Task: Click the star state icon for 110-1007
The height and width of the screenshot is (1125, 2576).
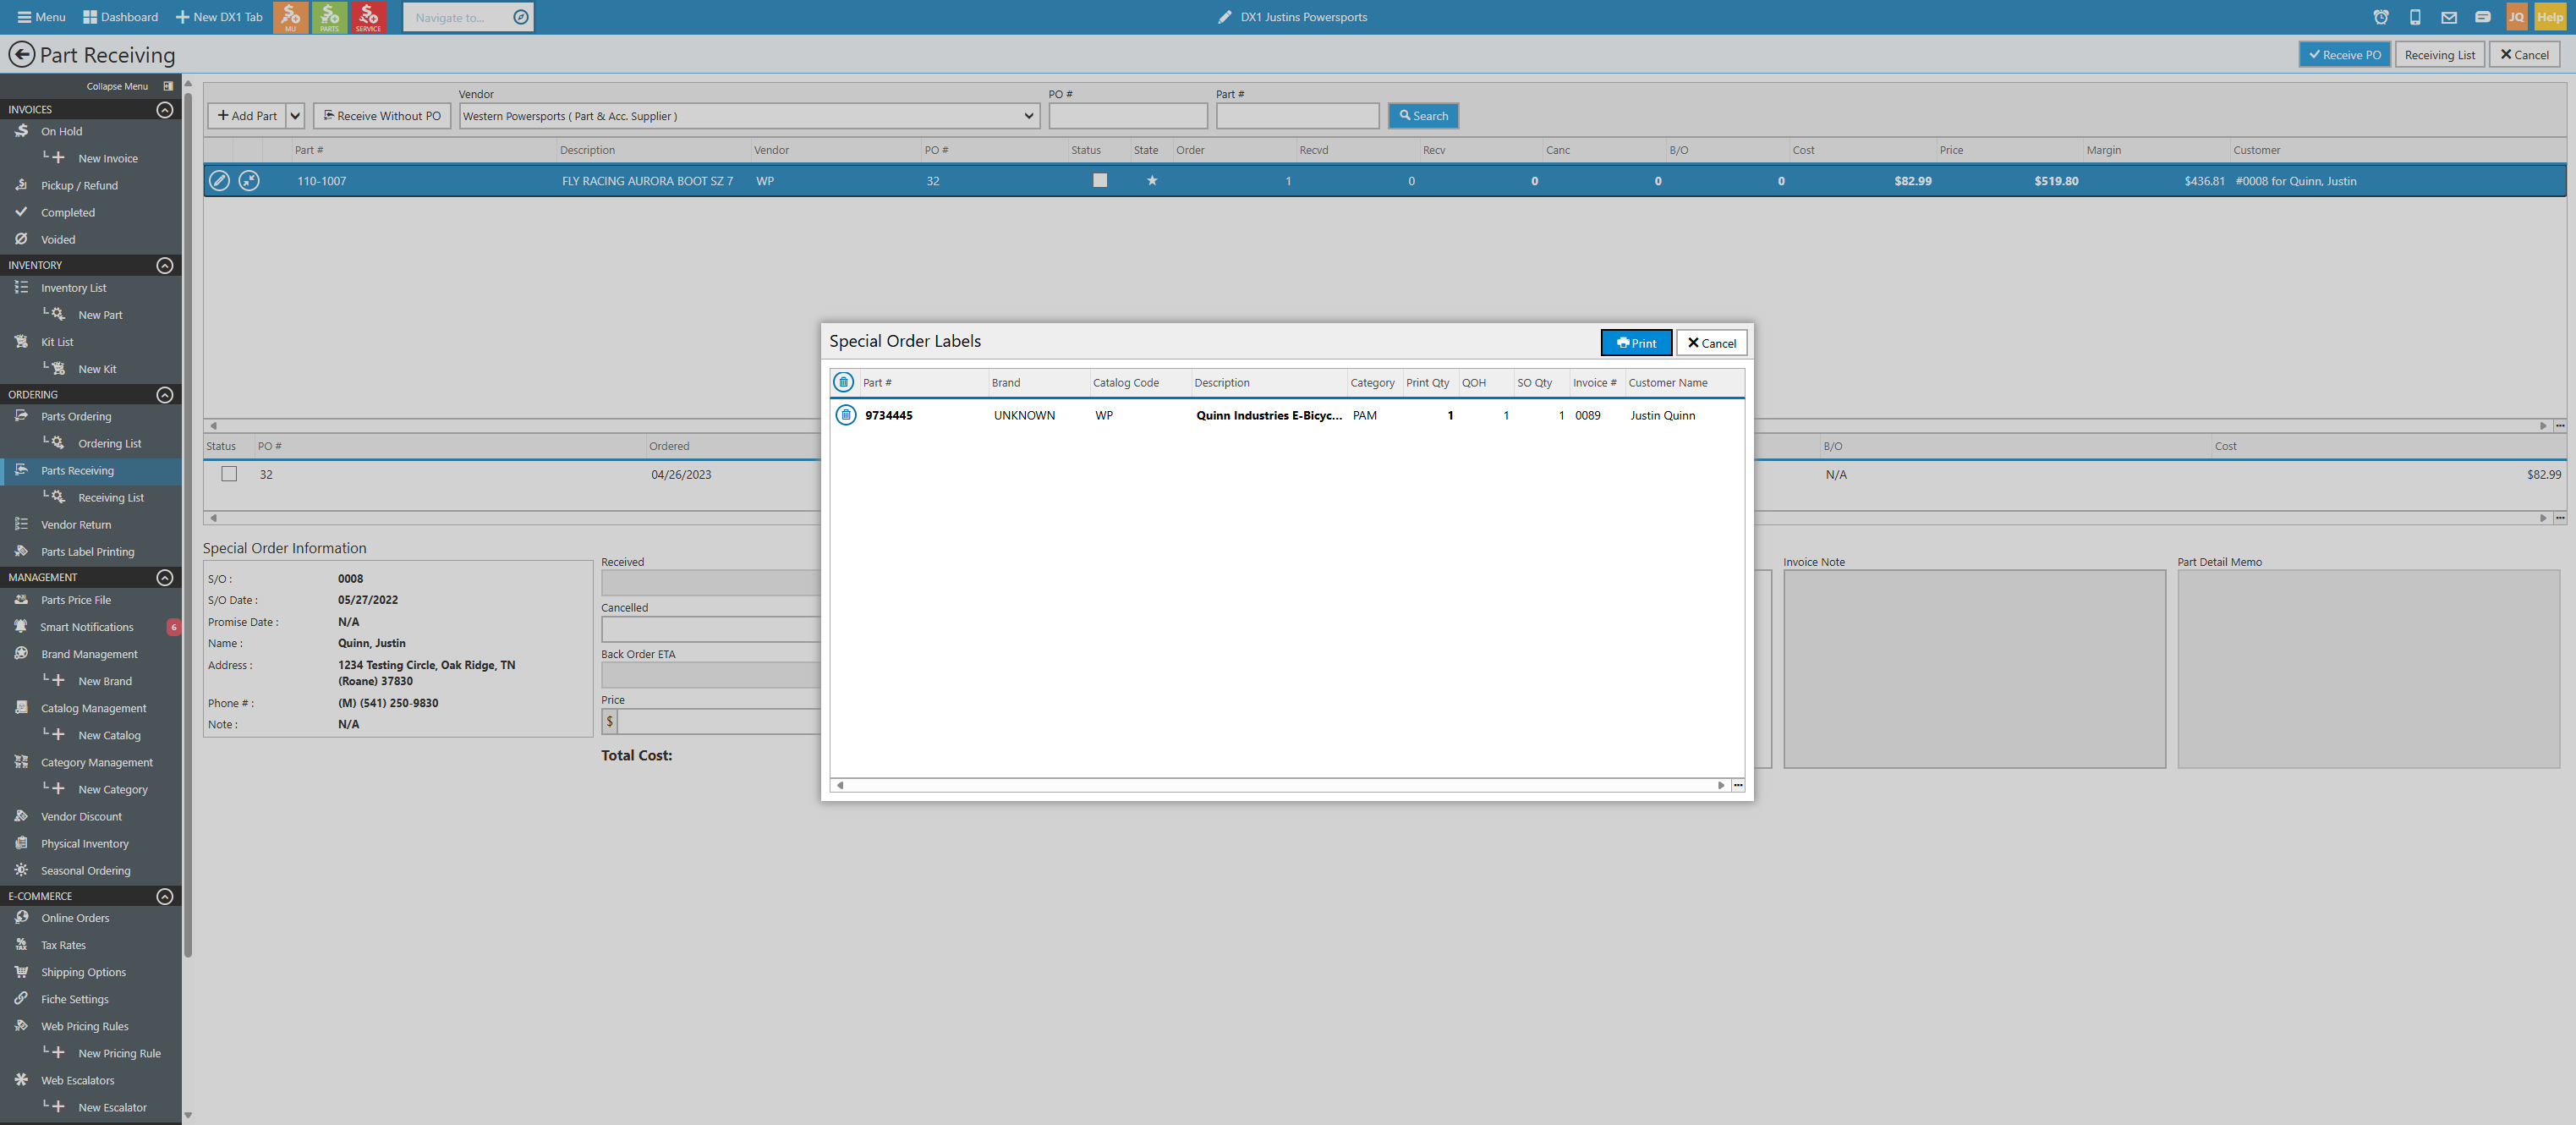Action: pyautogui.click(x=1152, y=181)
